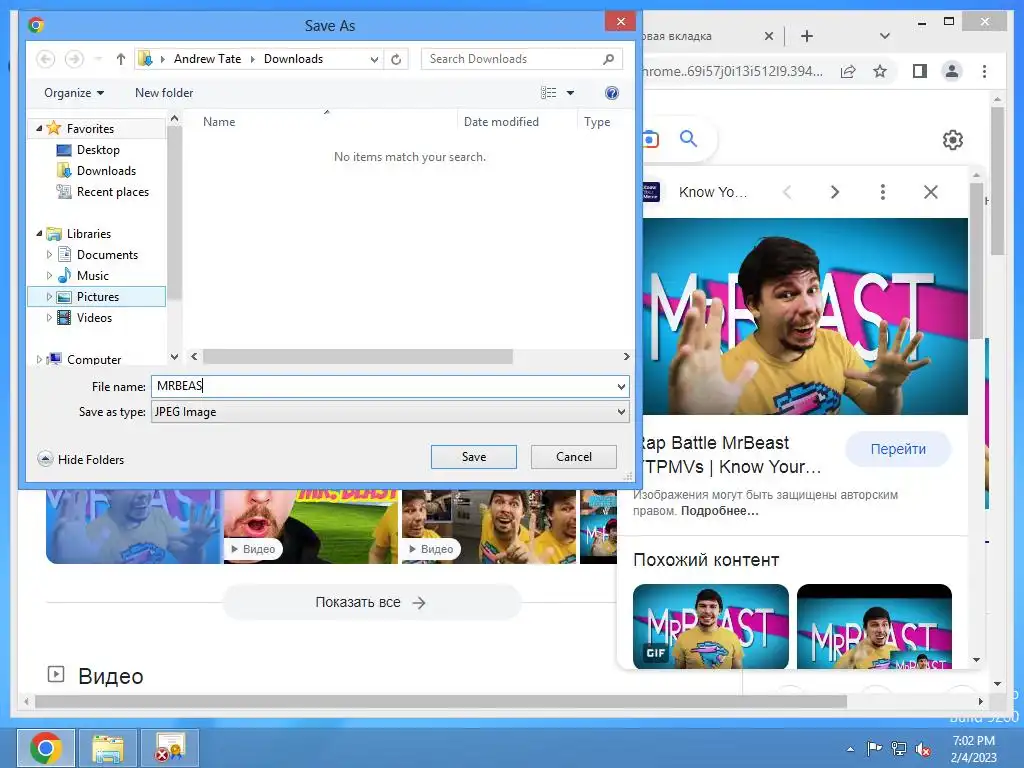Select the Music library
The width and height of the screenshot is (1024, 768).
coord(93,276)
